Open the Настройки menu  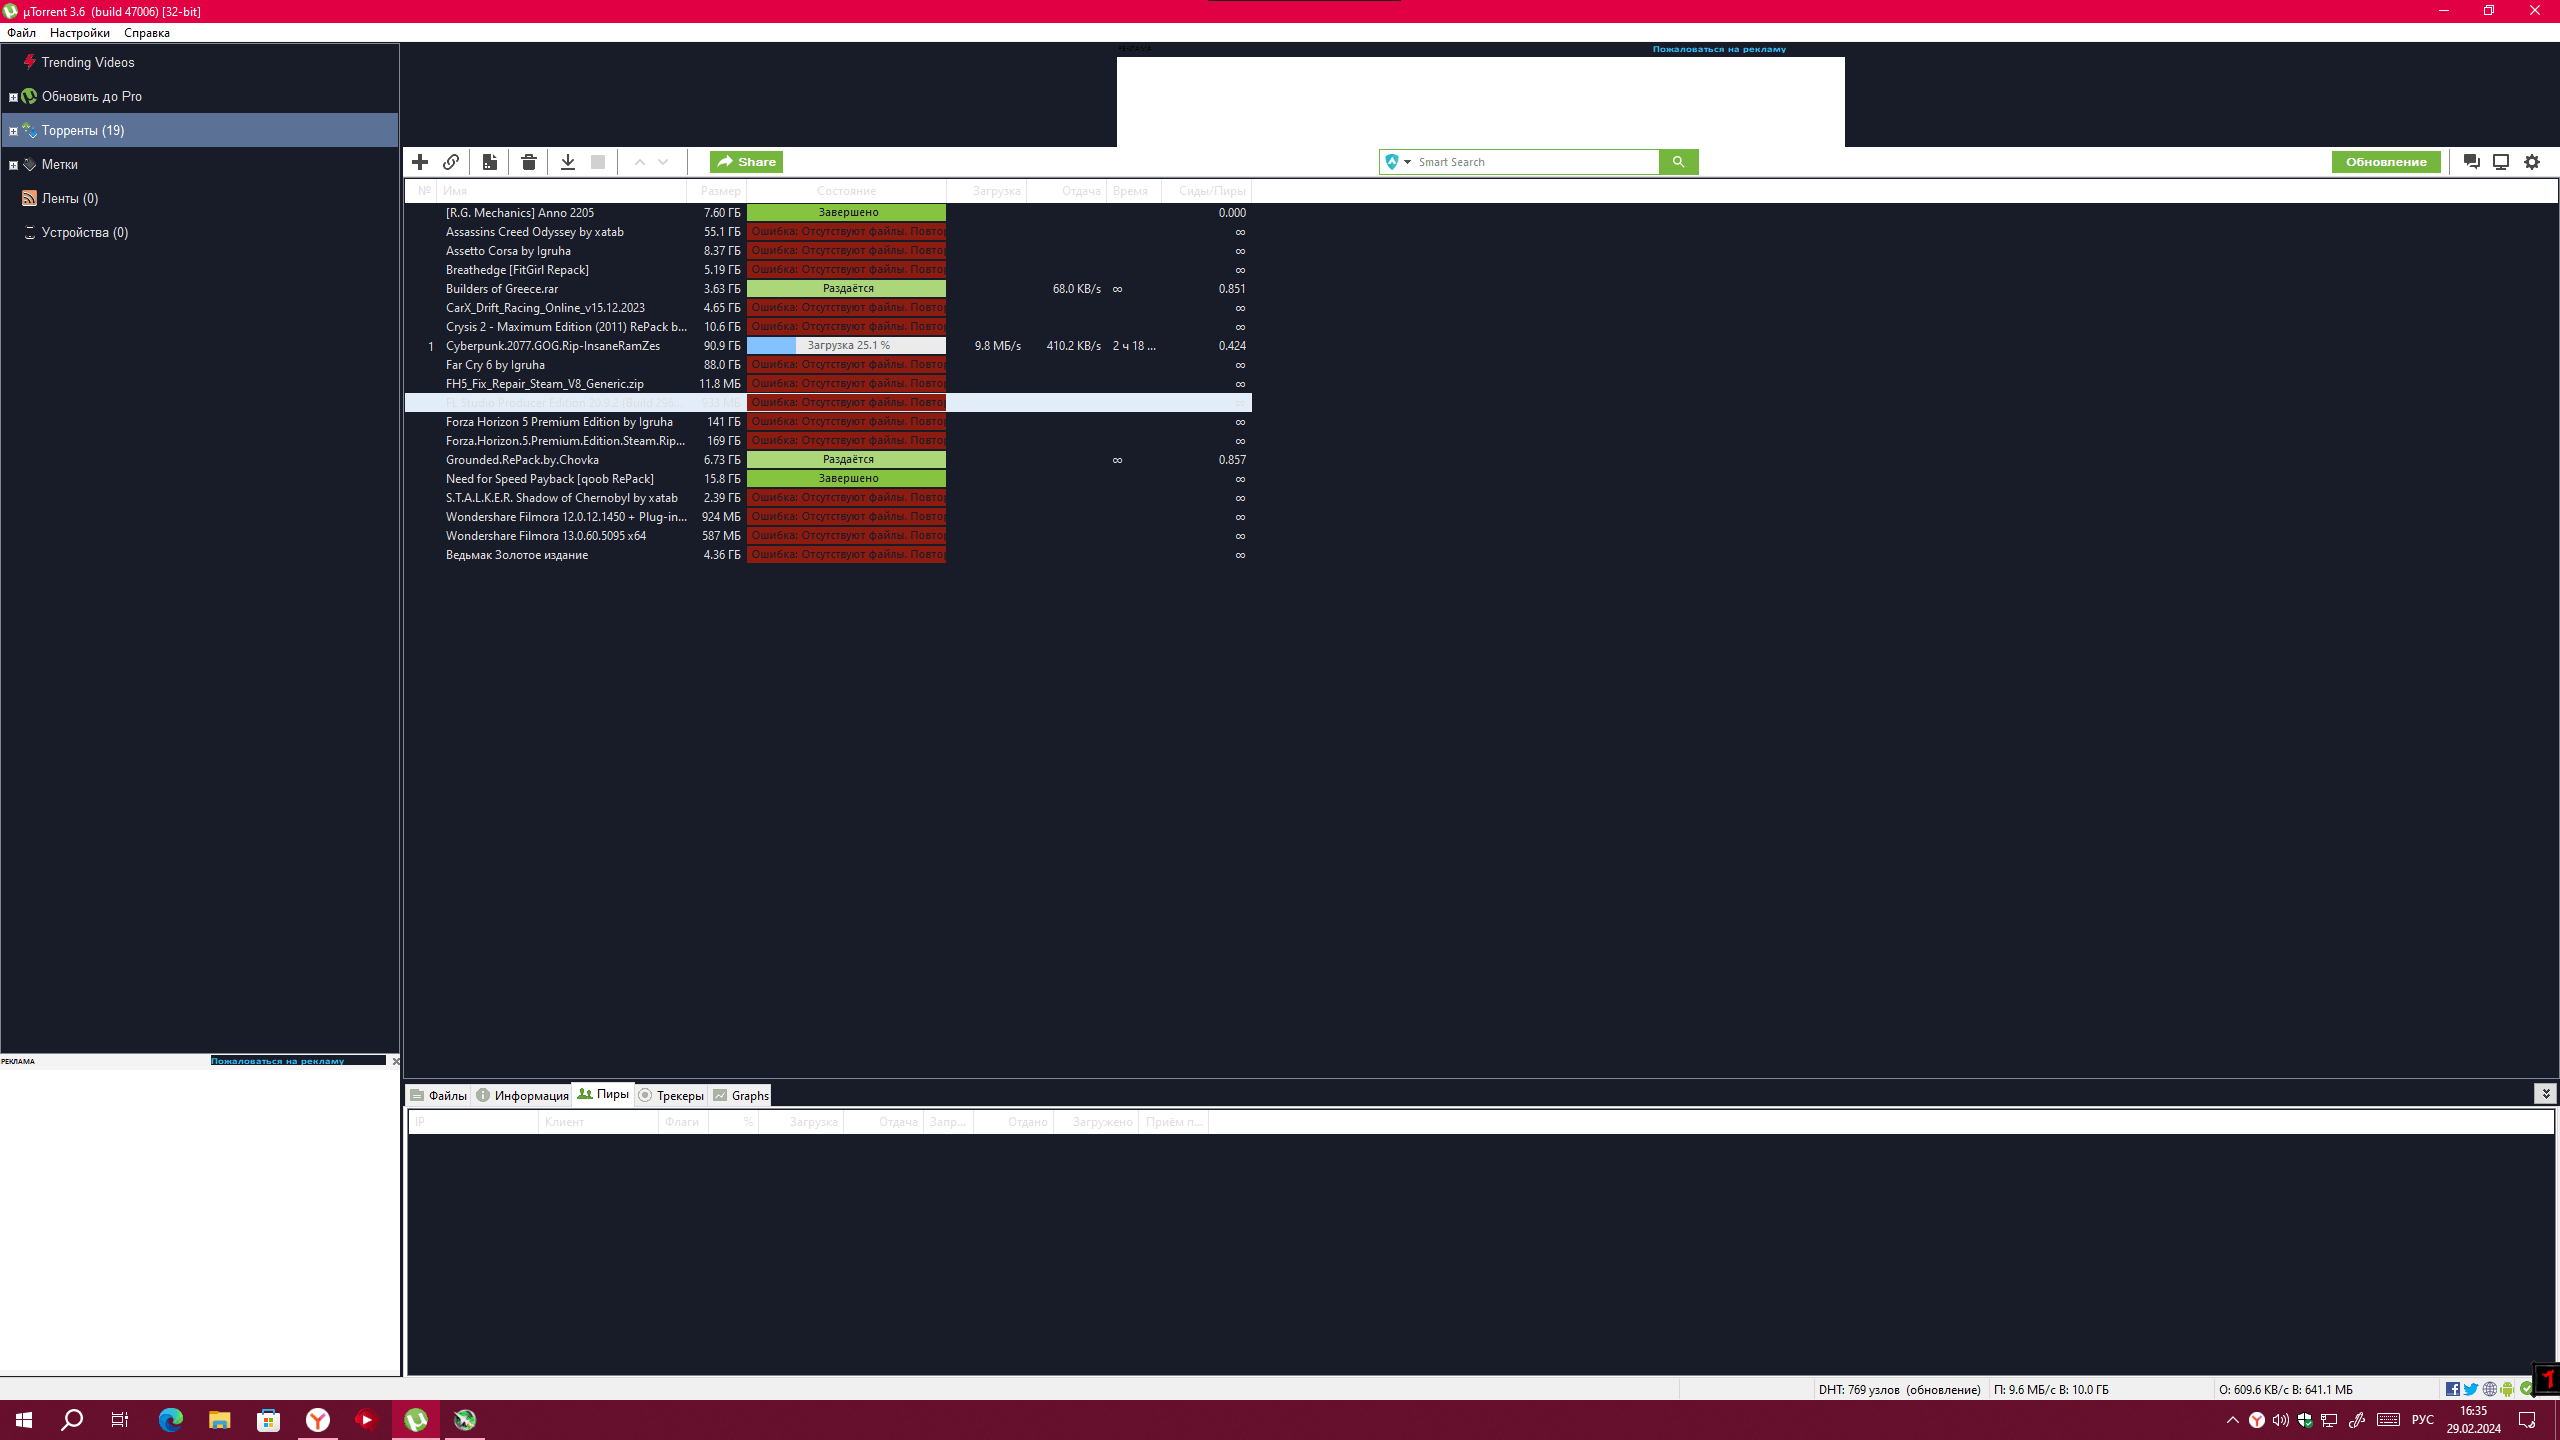[80, 33]
